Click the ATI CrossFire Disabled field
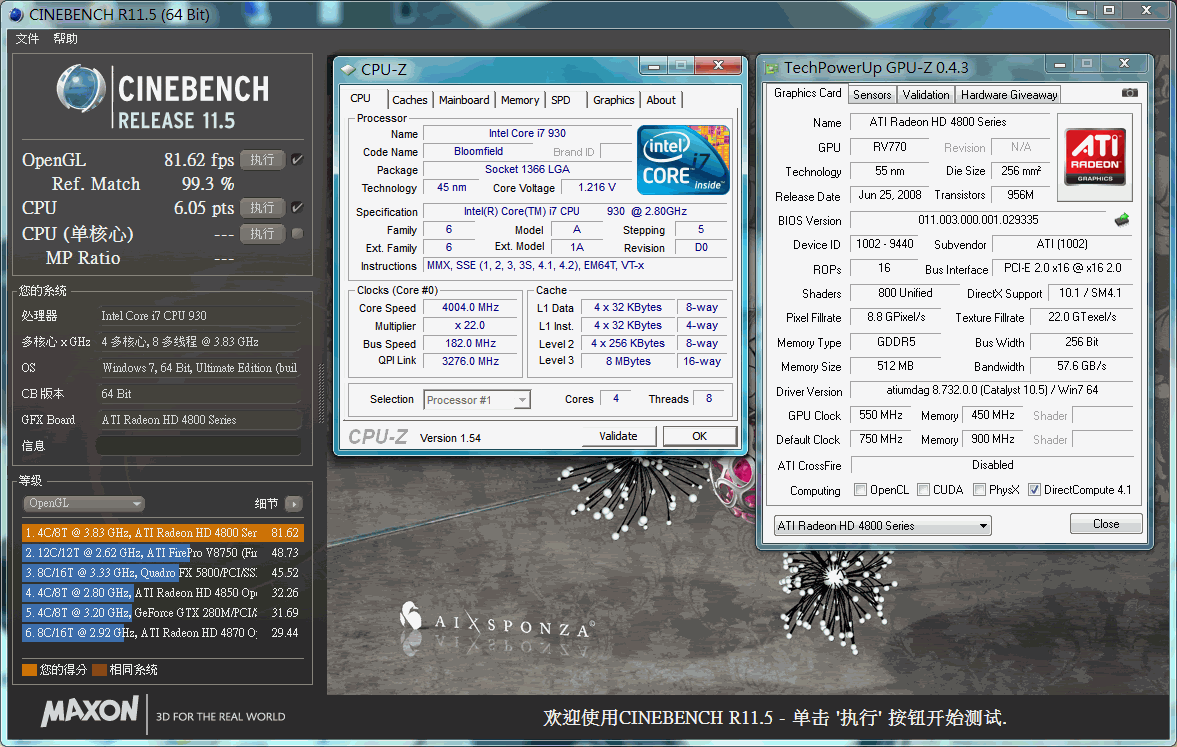1177x747 pixels. (x=992, y=465)
